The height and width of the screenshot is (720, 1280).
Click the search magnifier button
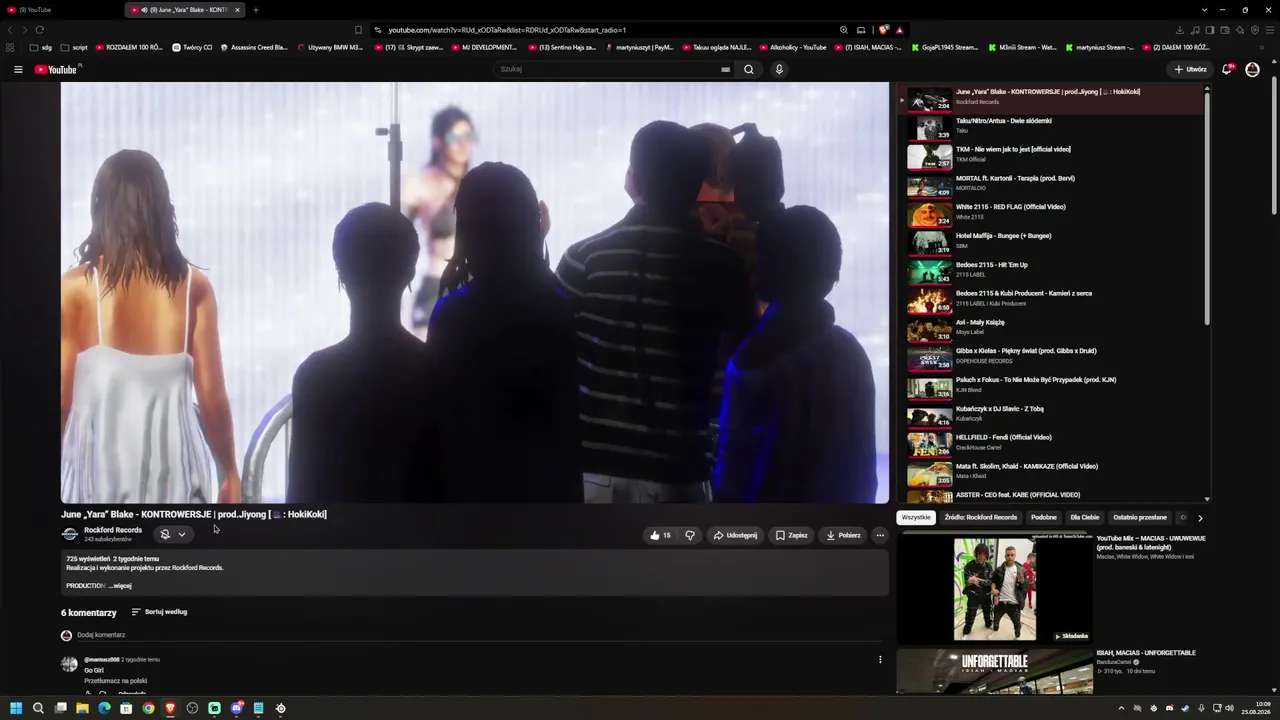click(x=748, y=69)
